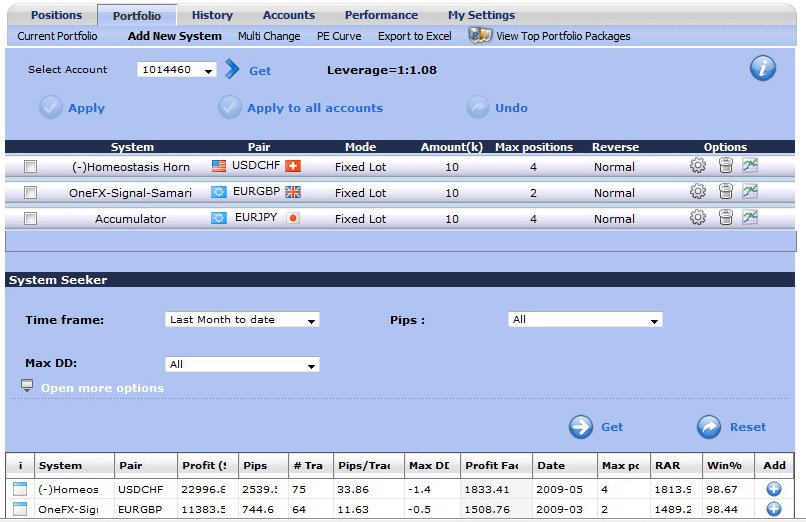Viewport: 806px width, 522px height.
Task: Check the Homeostasis Horn checkbox
Action: click(x=30, y=166)
